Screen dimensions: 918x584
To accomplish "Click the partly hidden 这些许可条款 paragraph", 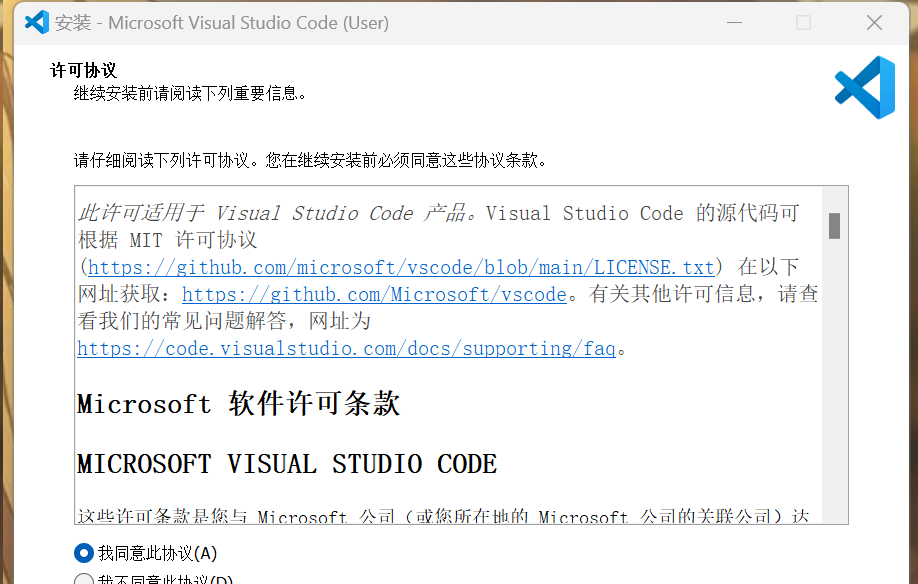I will (x=440, y=516).
